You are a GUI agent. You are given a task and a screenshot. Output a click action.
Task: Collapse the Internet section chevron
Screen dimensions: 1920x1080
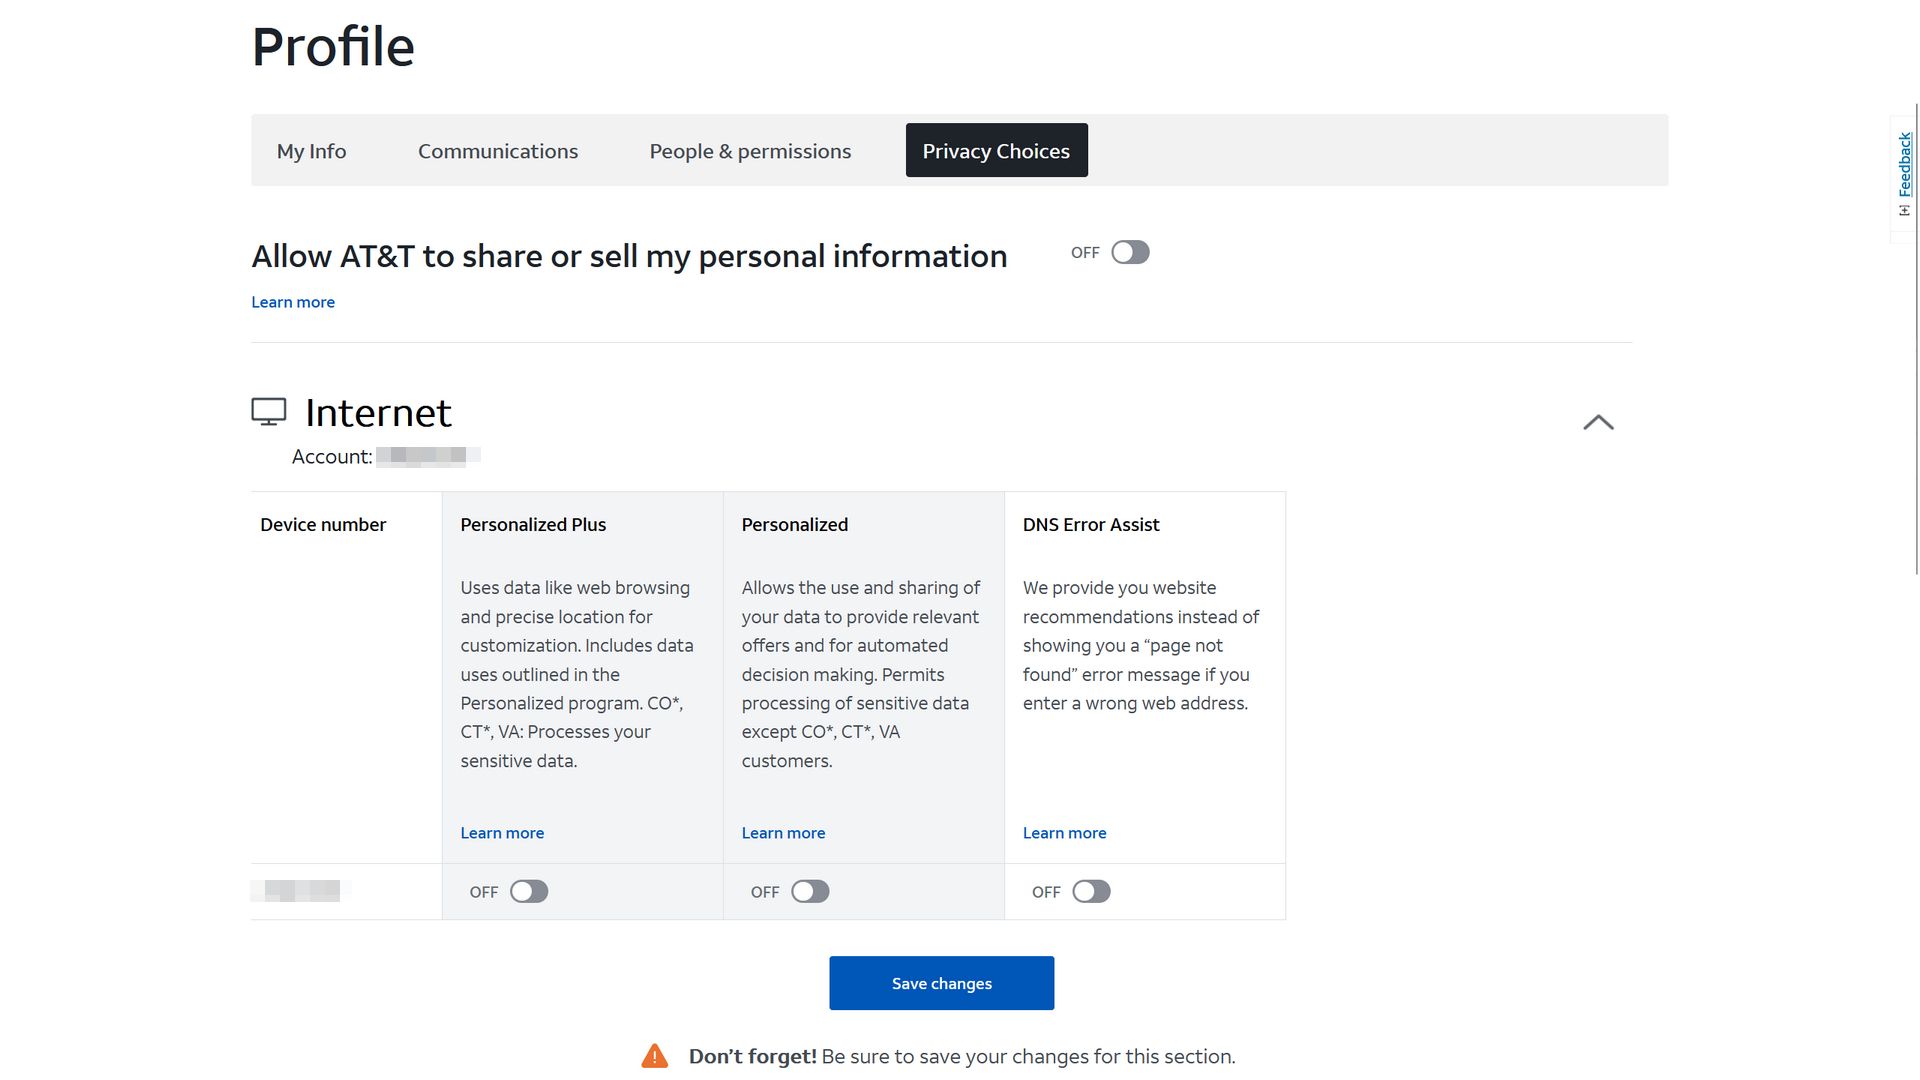1598,422
